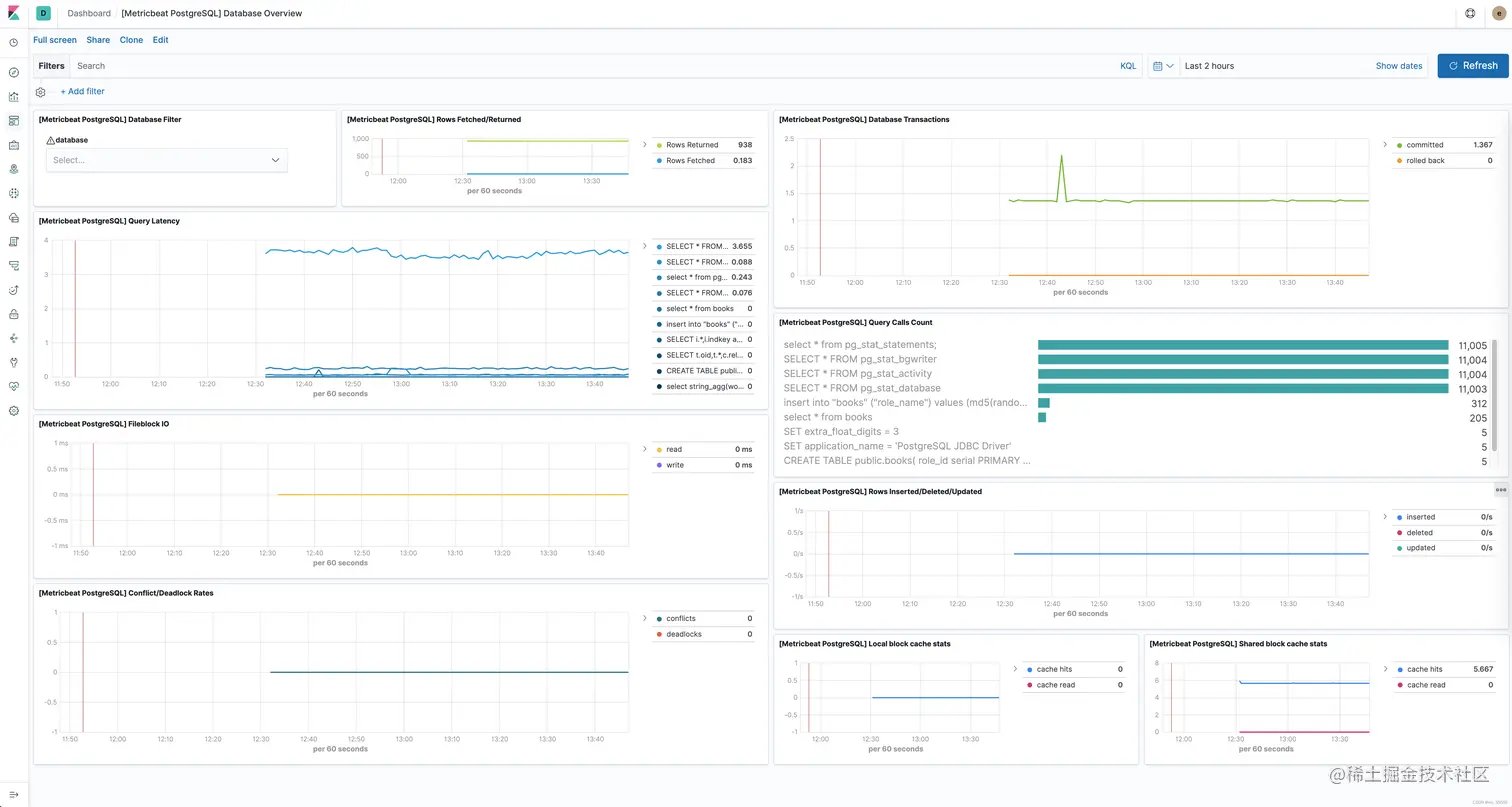Screen dimensions: 1512x807
Task: Open Canvas from the side navigation
Action: click(14, 145)
